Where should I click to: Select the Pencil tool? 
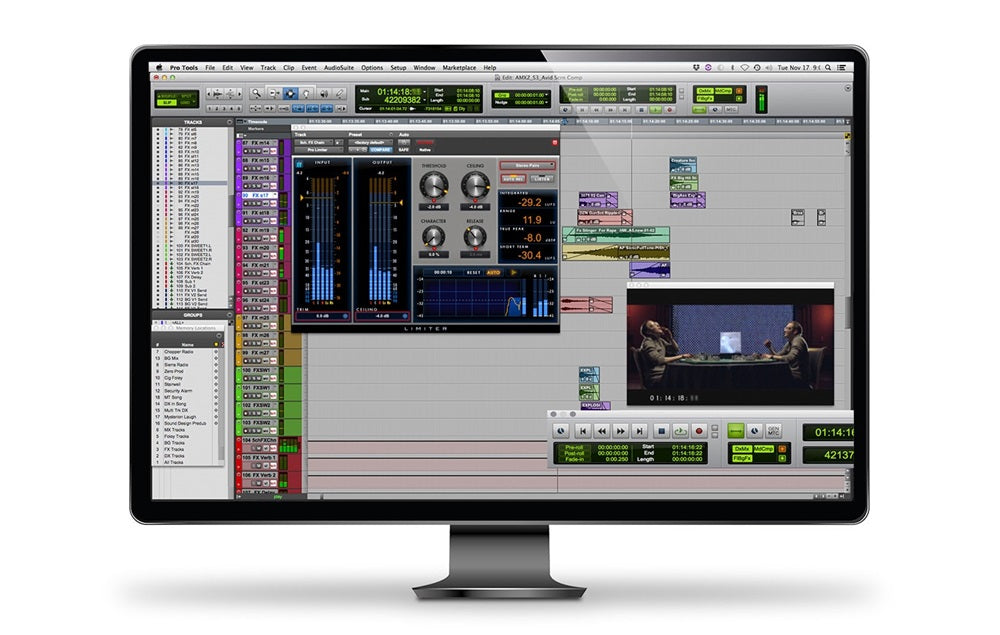pos(340,93)
